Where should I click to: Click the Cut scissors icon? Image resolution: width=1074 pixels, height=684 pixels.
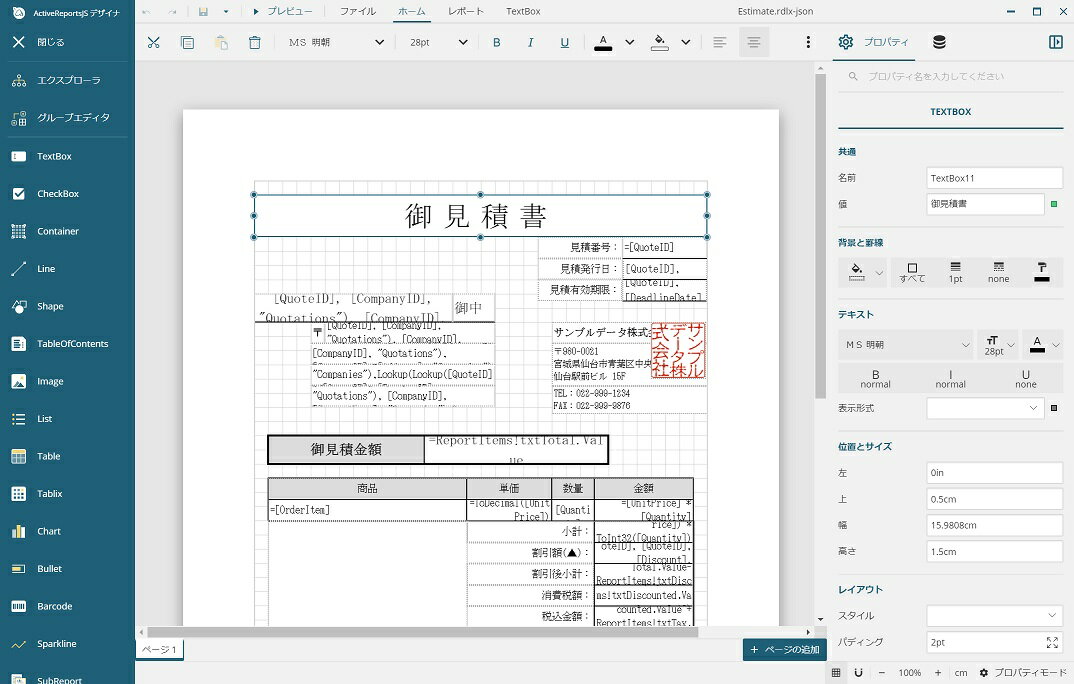tap(153, 42)
